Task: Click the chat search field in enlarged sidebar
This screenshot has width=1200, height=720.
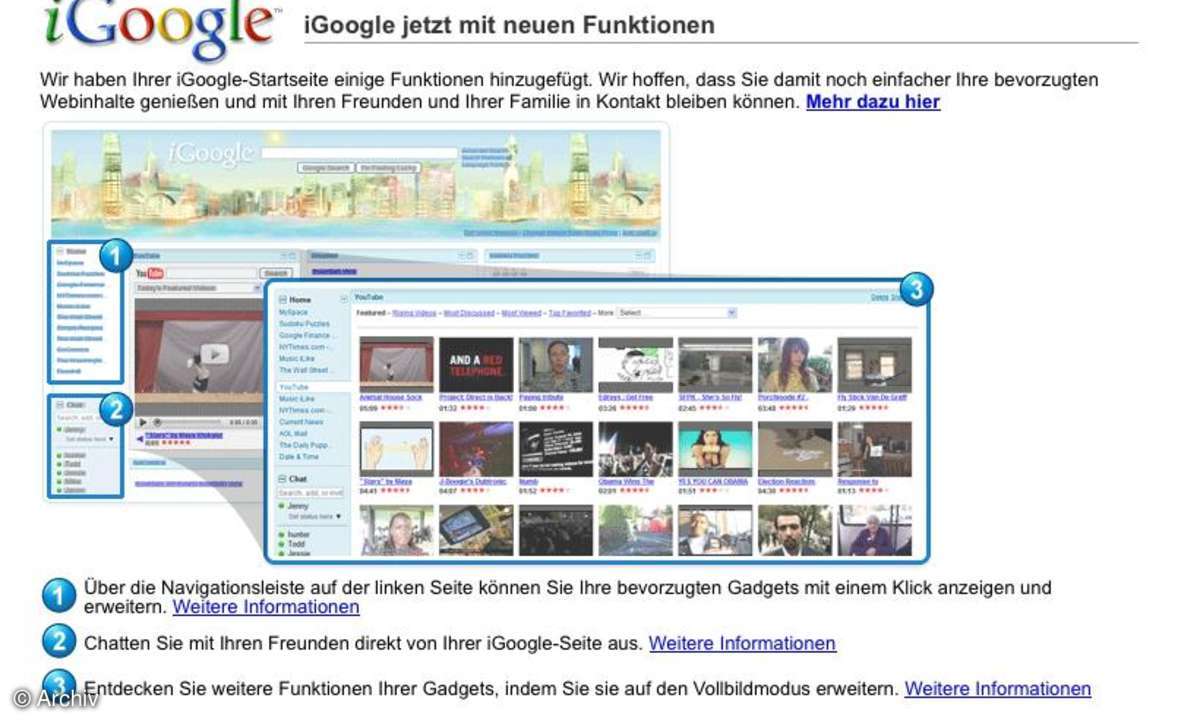Action: [311, 493]
